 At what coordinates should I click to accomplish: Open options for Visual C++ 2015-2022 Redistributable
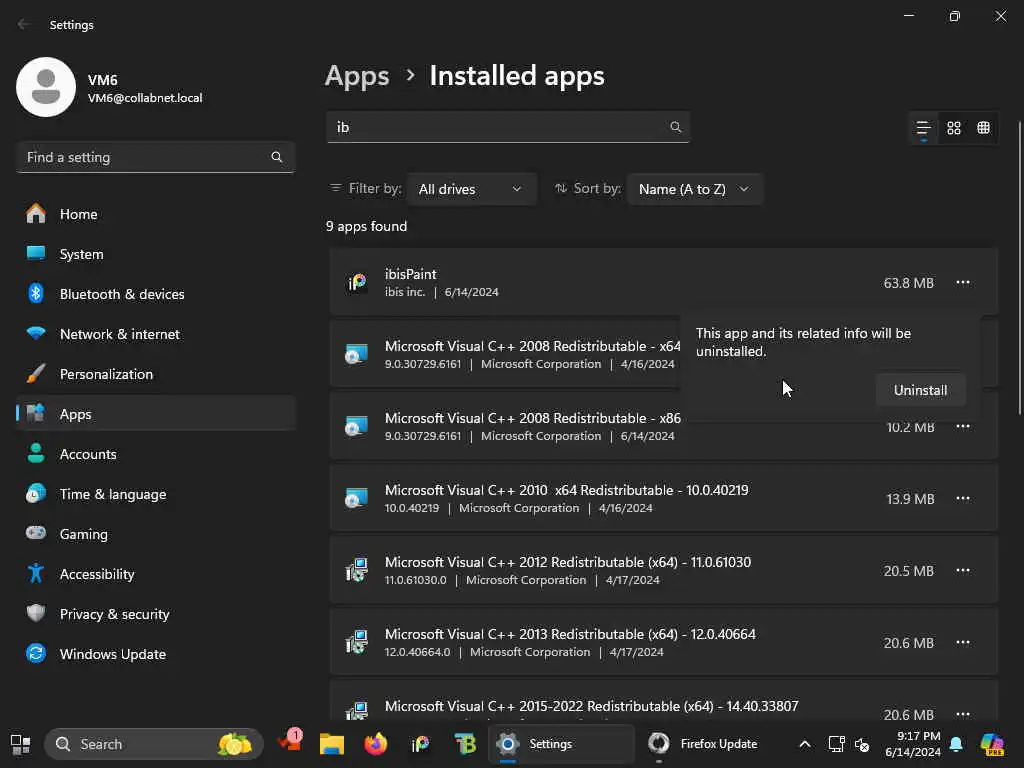(x=963, y=714)
